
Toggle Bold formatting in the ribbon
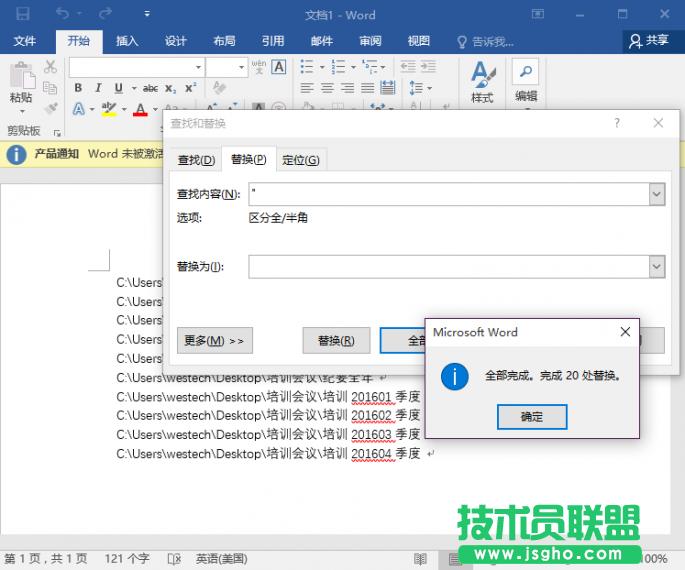[x=78, y=88]
